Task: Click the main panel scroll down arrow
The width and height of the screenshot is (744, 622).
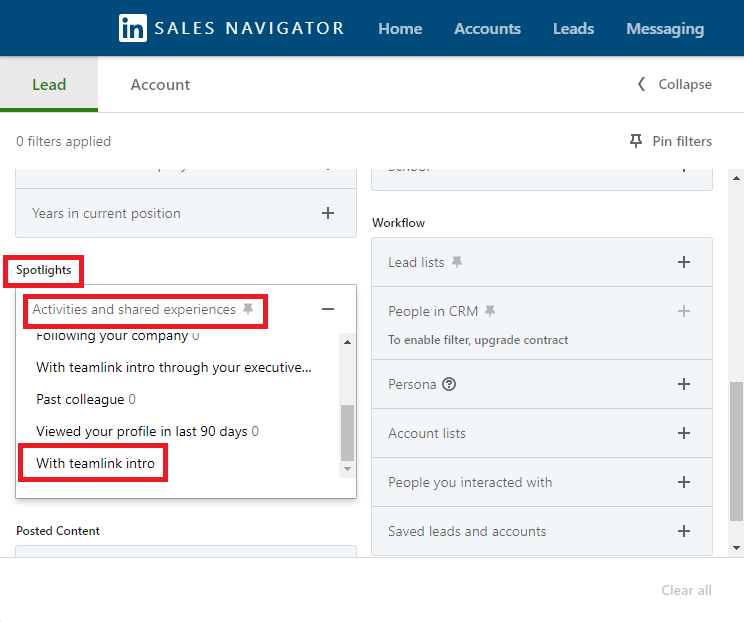Action: 736,548
